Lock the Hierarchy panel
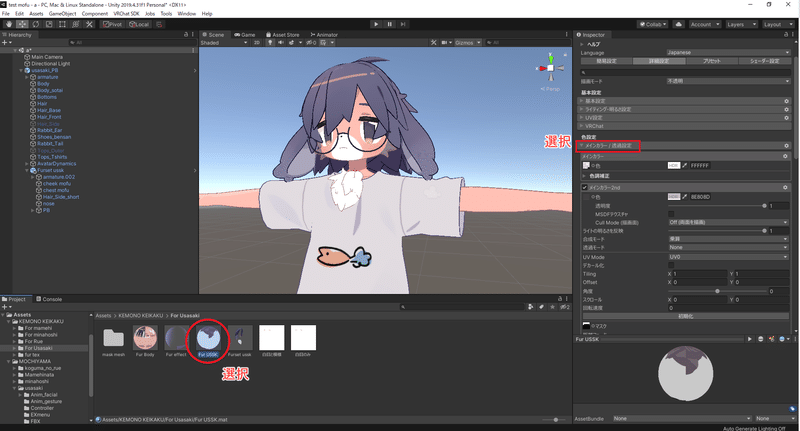Screen dimensions: 800x431 point(186,35)
